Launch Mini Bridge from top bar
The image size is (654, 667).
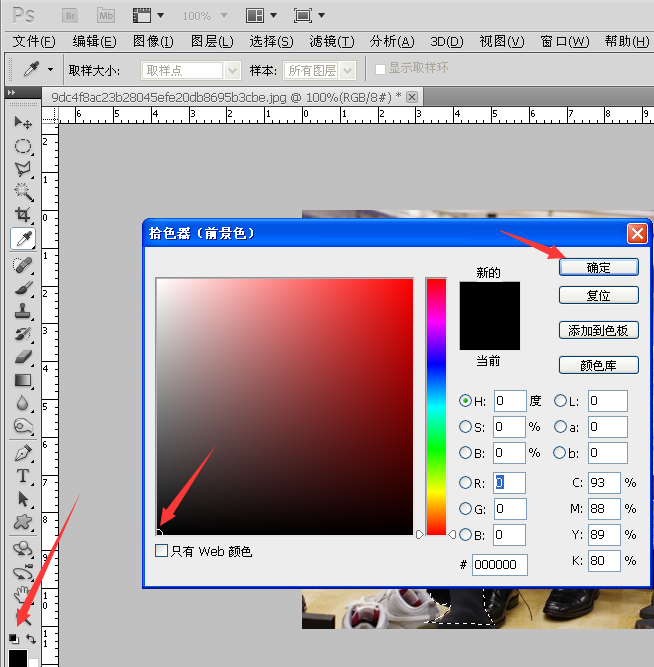[106, 16]
